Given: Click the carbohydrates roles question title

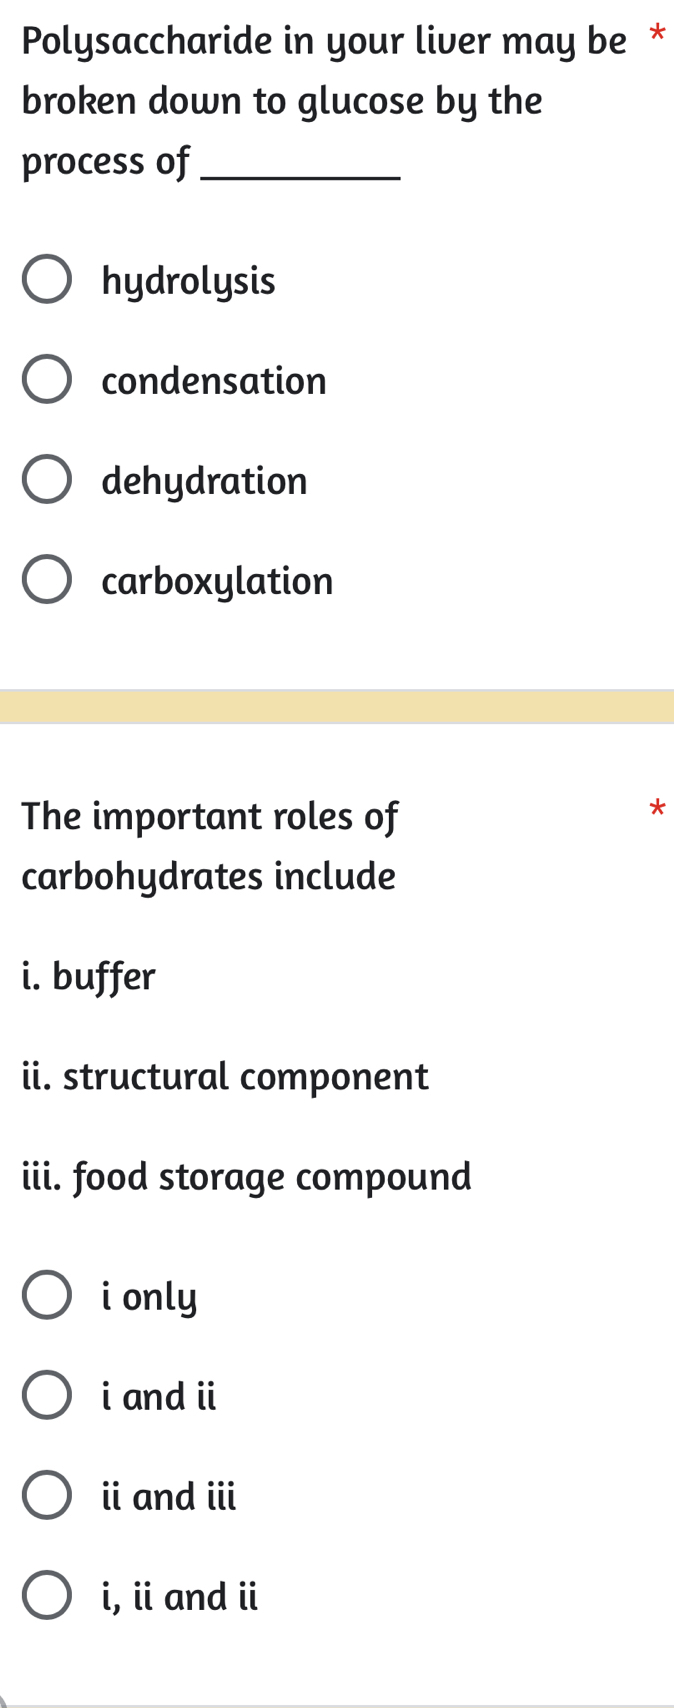Looking at the screenshot, I should 209,846.
